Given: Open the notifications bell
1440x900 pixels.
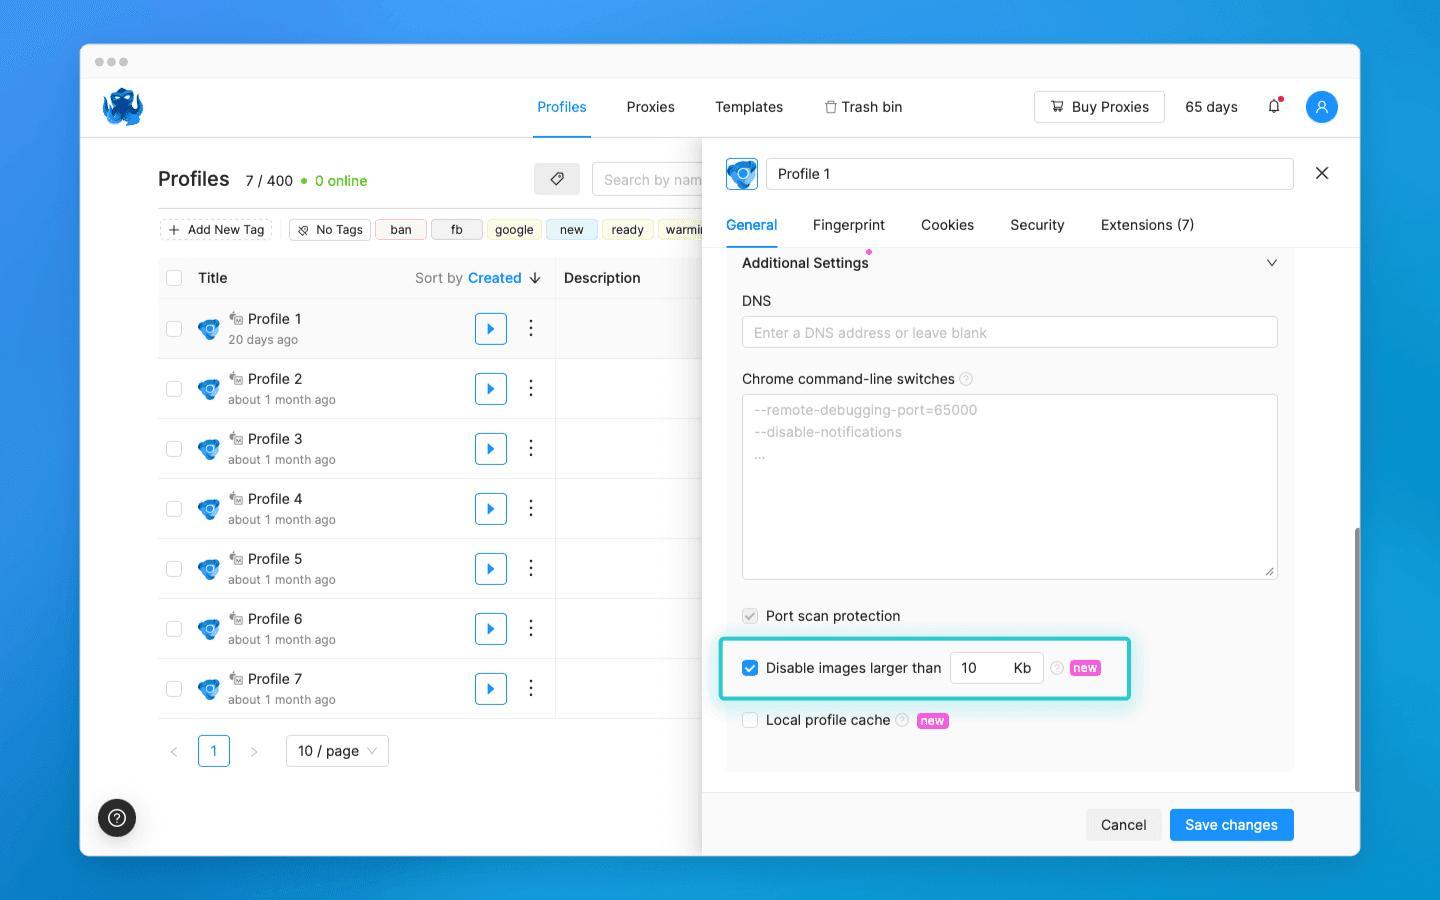Looking at the screenshot, I should (1274, 106).
